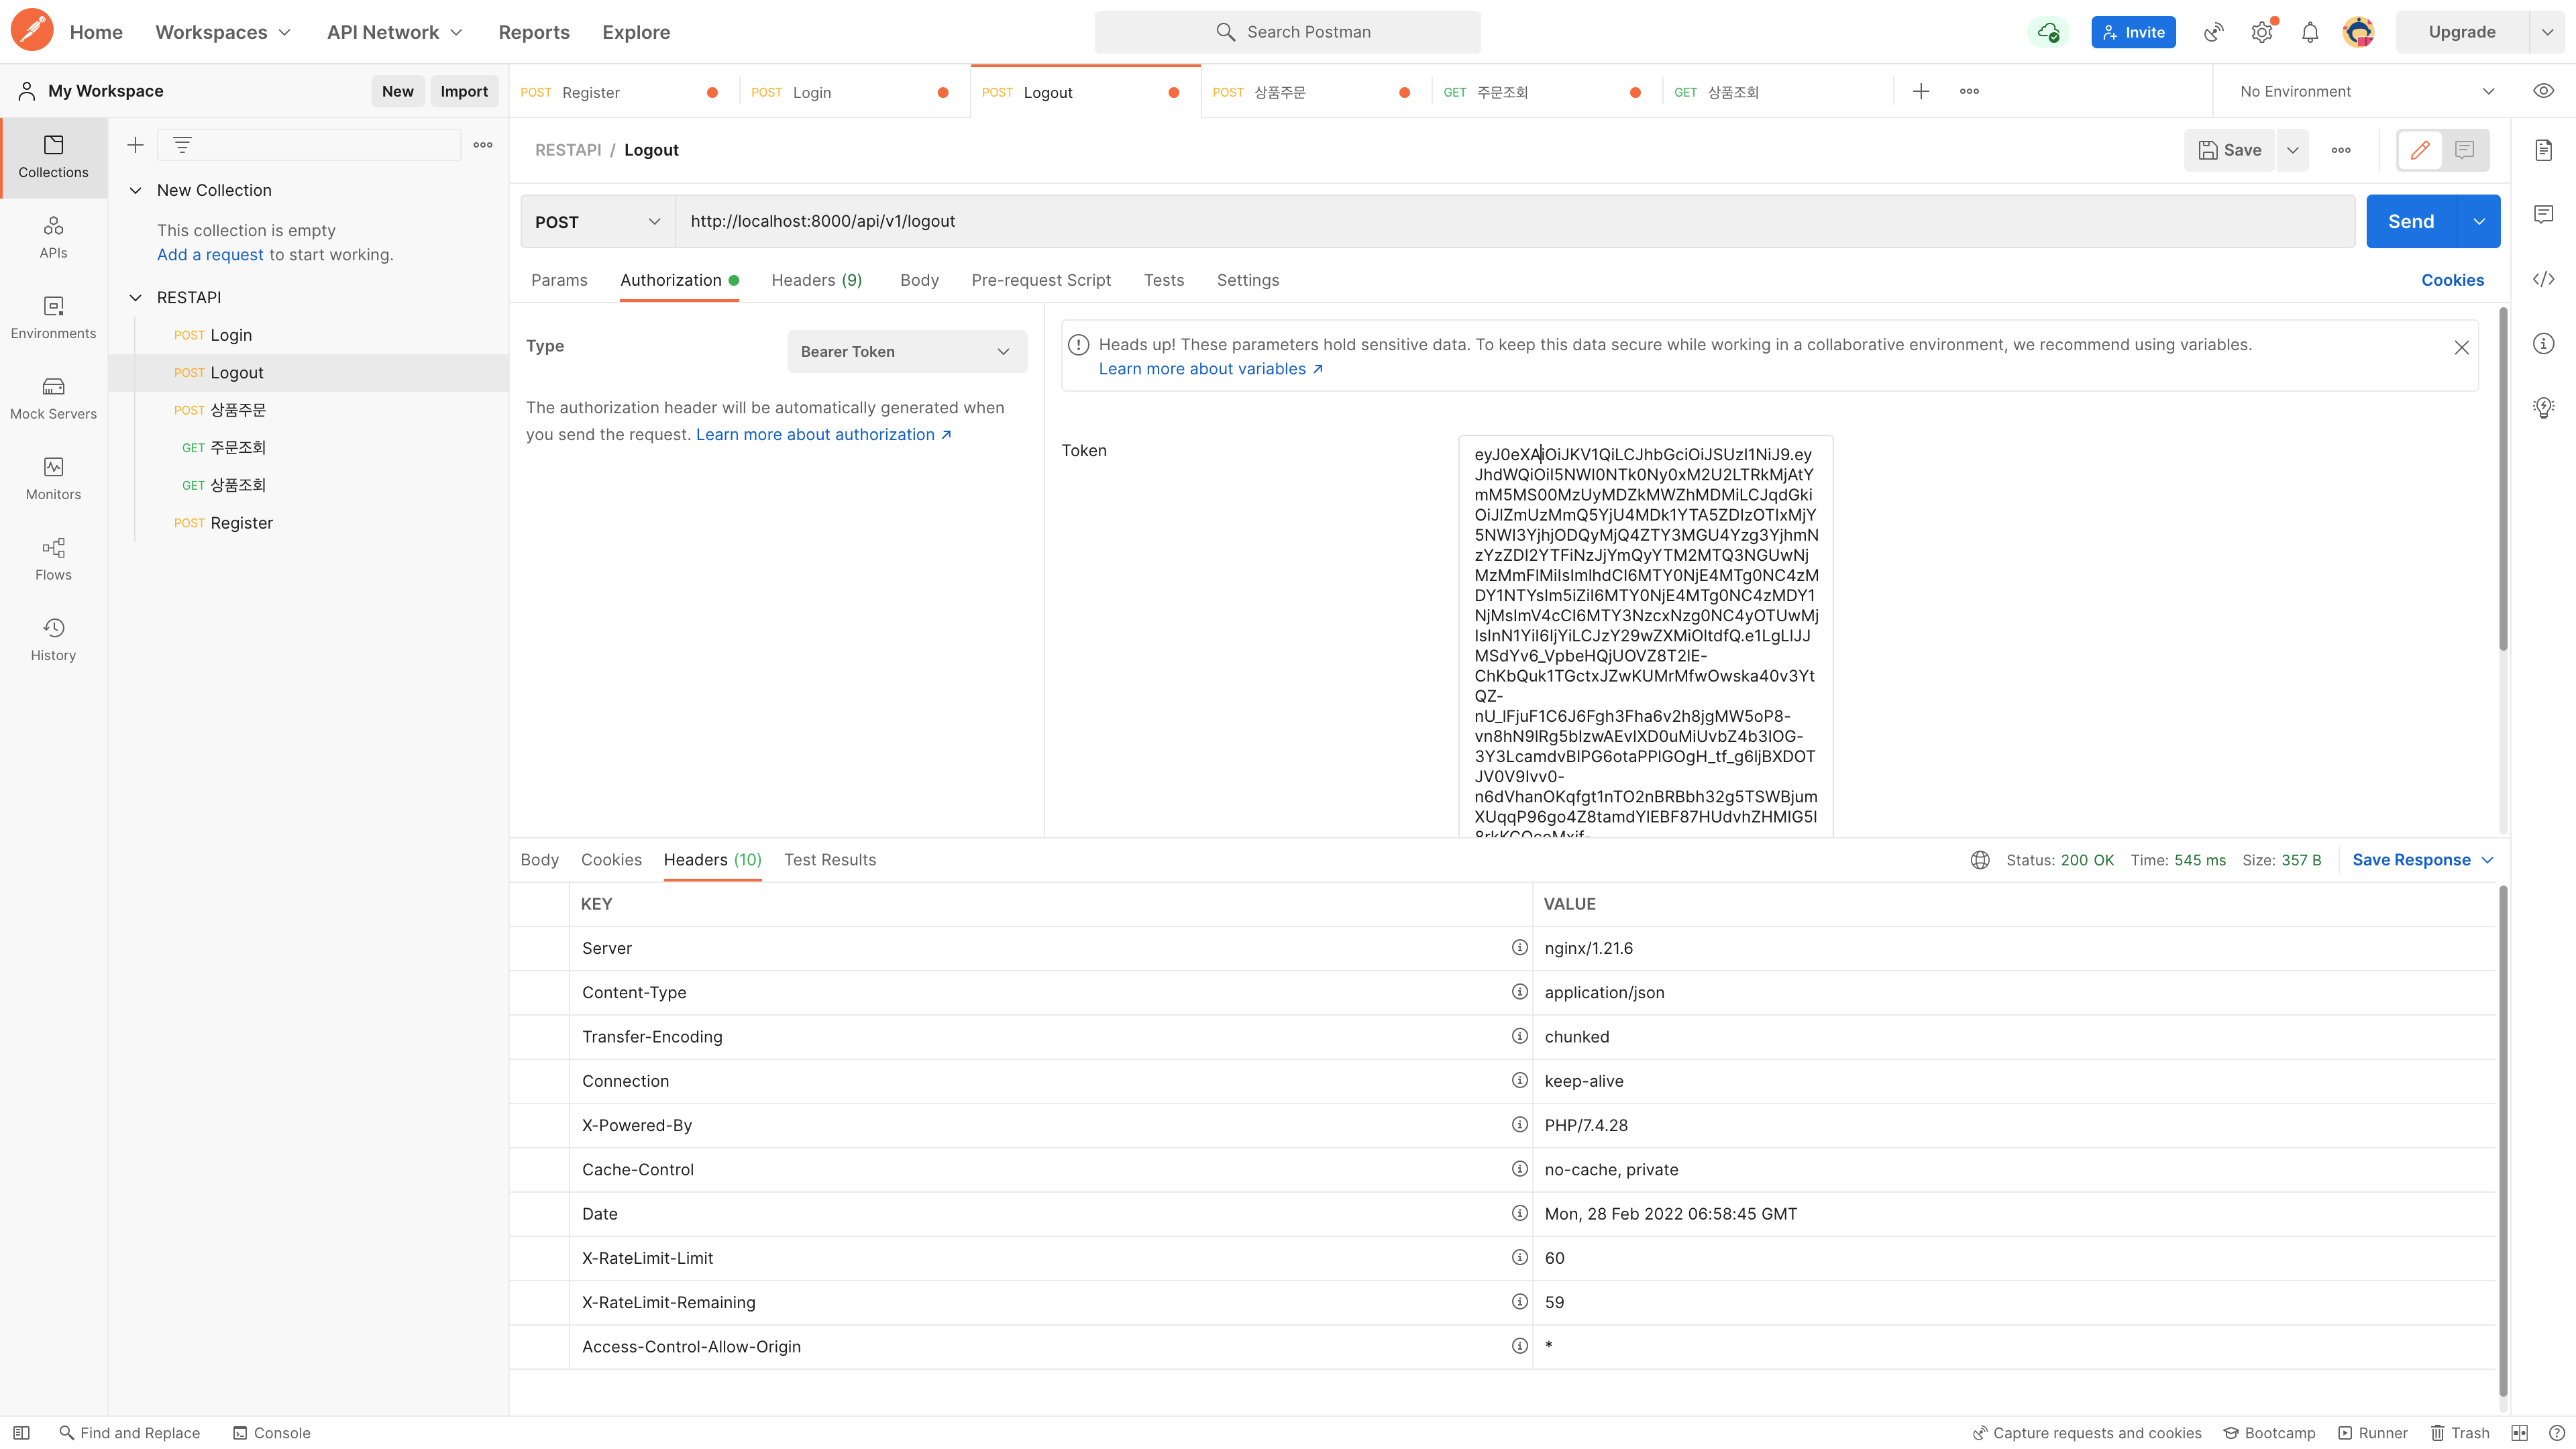Open the POST method dropdown
Viewport: 2576px width, 1449px height.
[x=597, y=222]
